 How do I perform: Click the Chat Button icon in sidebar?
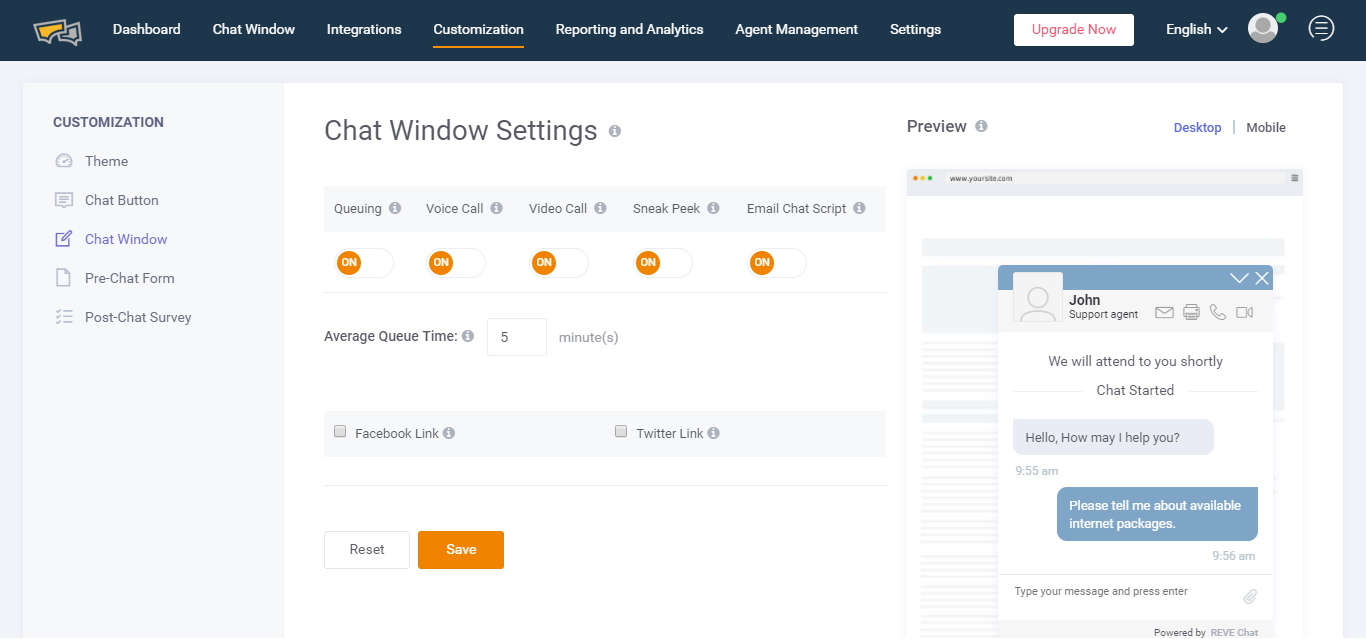[64, 200]
